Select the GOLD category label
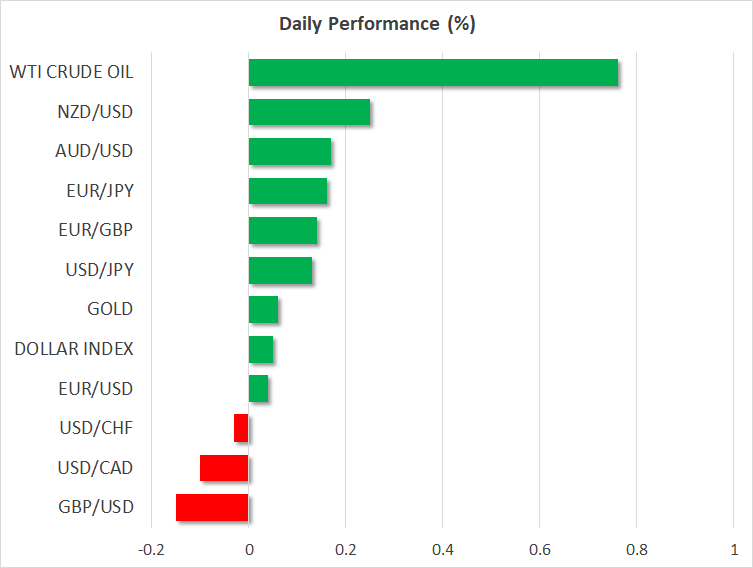Screen dimensions: 753x568 [x=110, y=309]
